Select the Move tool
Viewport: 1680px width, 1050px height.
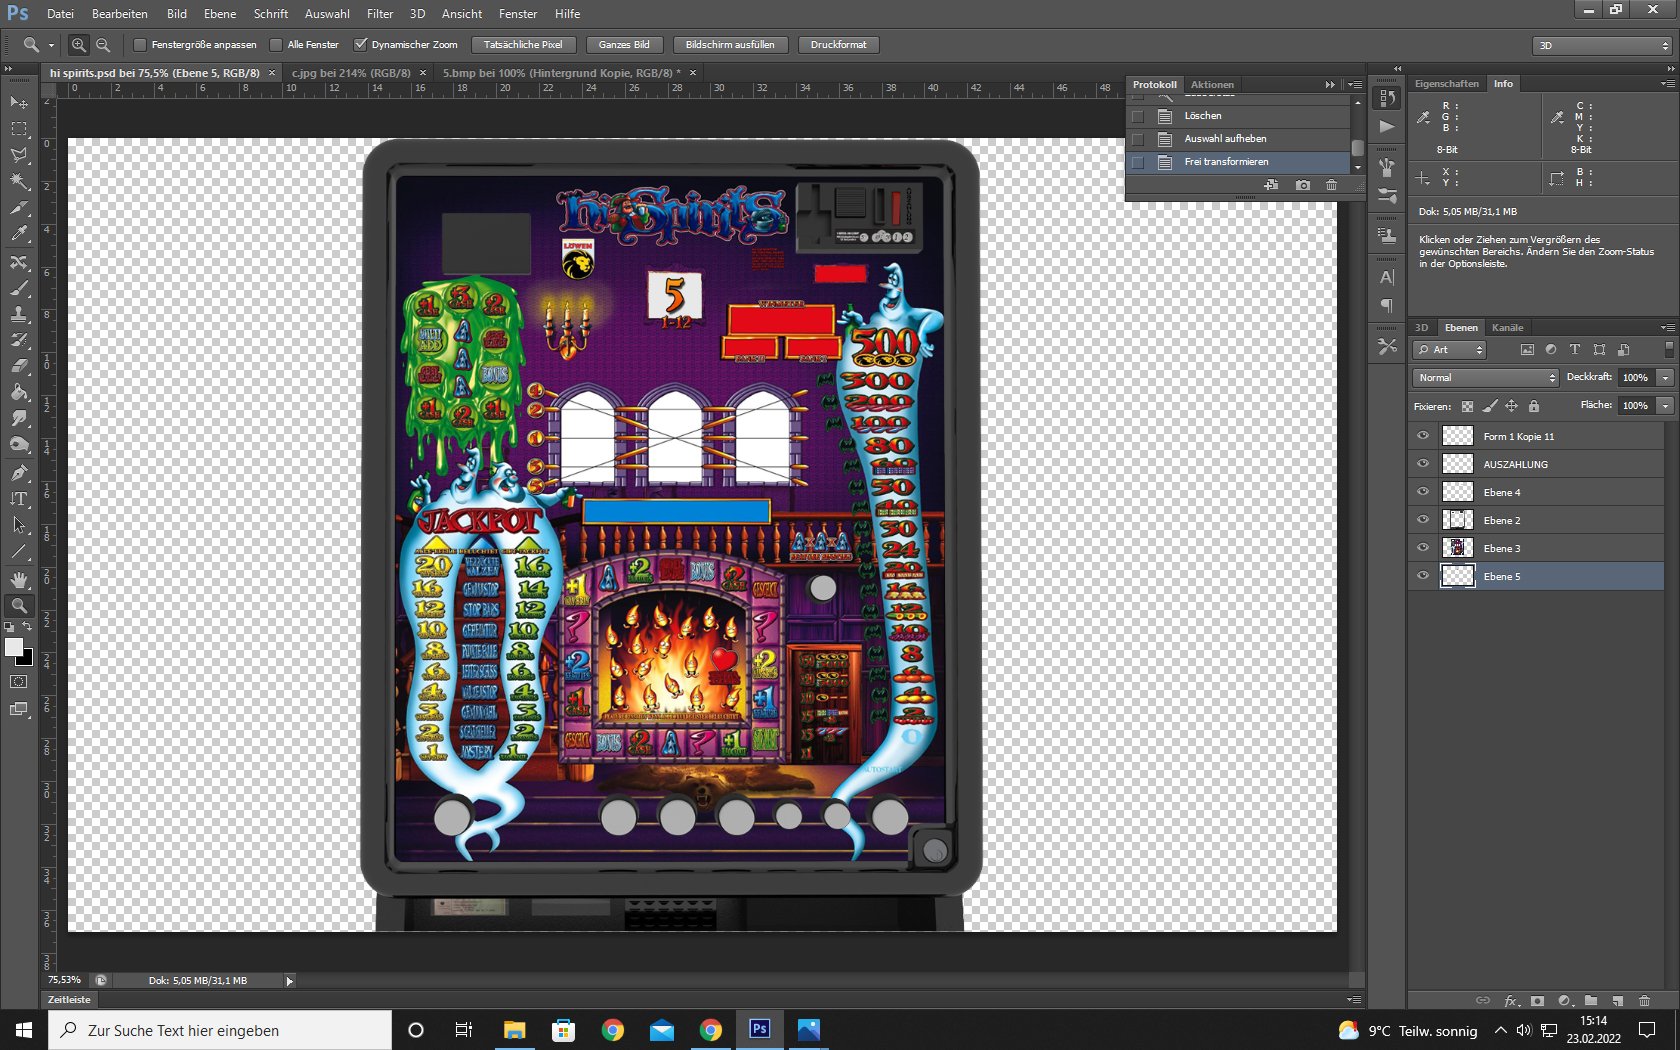coord(19,103)
